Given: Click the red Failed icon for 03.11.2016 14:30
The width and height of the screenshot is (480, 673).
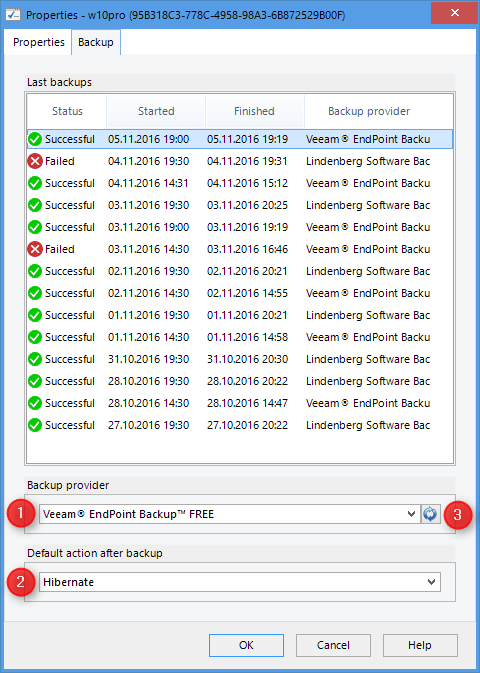Looking at the screenshot, I should point(35,249).
